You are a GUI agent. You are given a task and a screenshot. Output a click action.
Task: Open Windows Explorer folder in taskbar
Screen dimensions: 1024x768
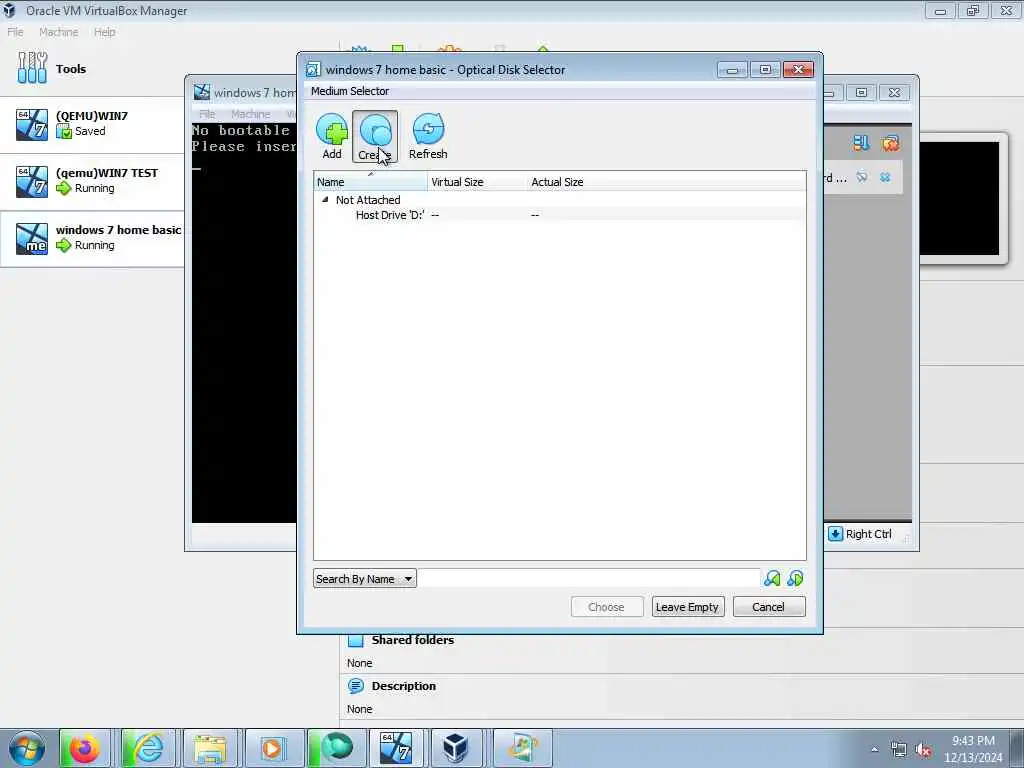pos(210,748)
